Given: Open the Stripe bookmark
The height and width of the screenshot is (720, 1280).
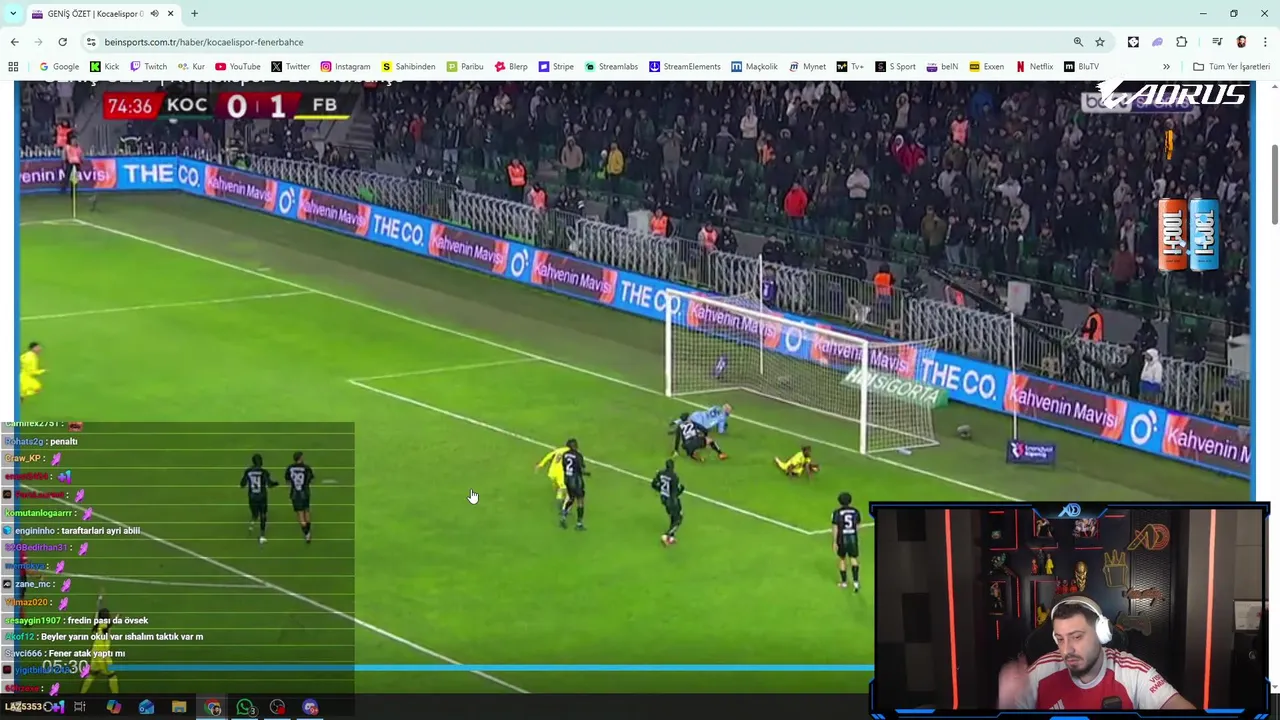Looking at the screenshot, I should coord(556,67).
